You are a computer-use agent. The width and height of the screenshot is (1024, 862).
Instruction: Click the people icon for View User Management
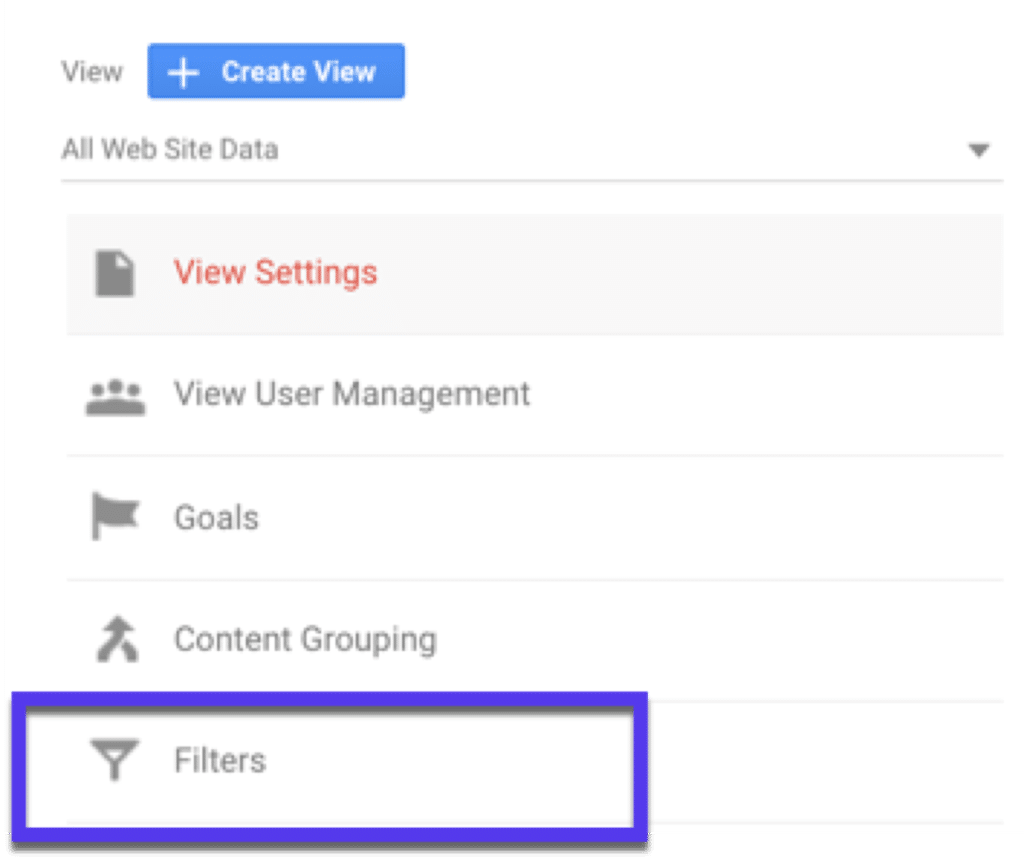click(115, 394)
